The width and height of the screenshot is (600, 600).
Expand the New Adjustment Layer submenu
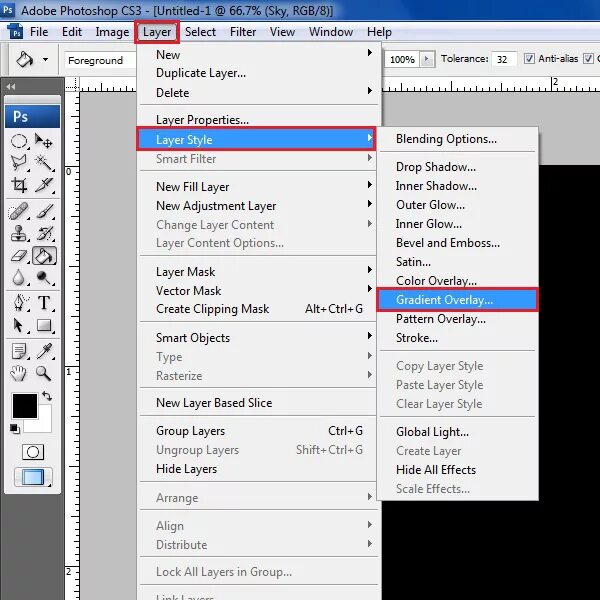click(259, 206)
